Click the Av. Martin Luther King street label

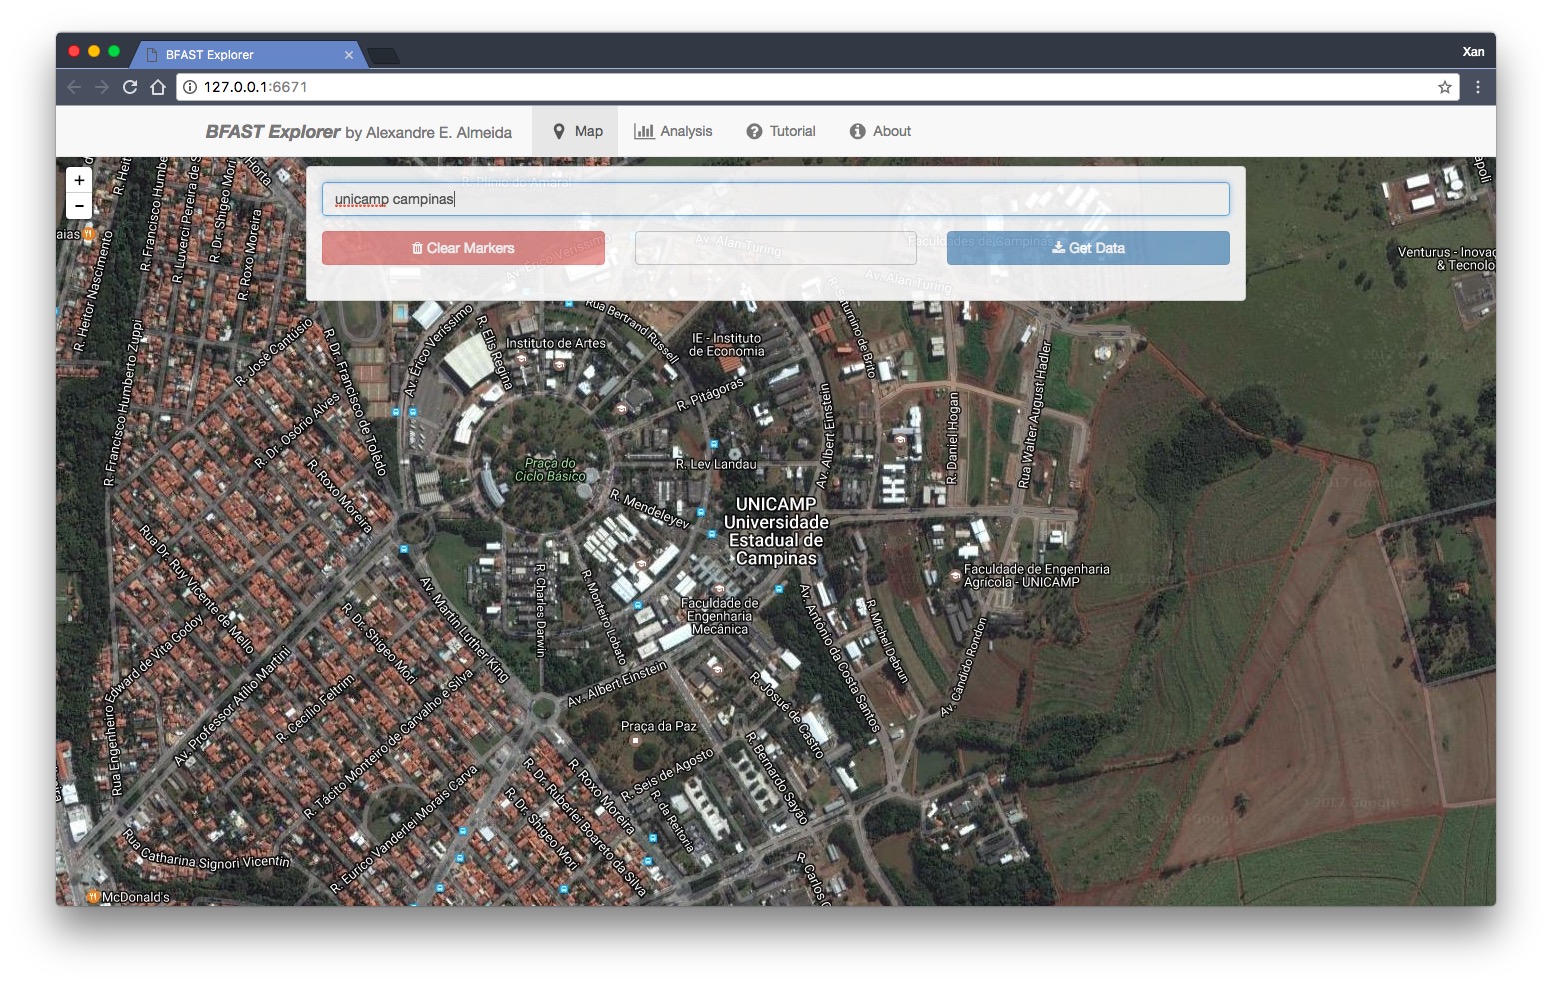464,630
